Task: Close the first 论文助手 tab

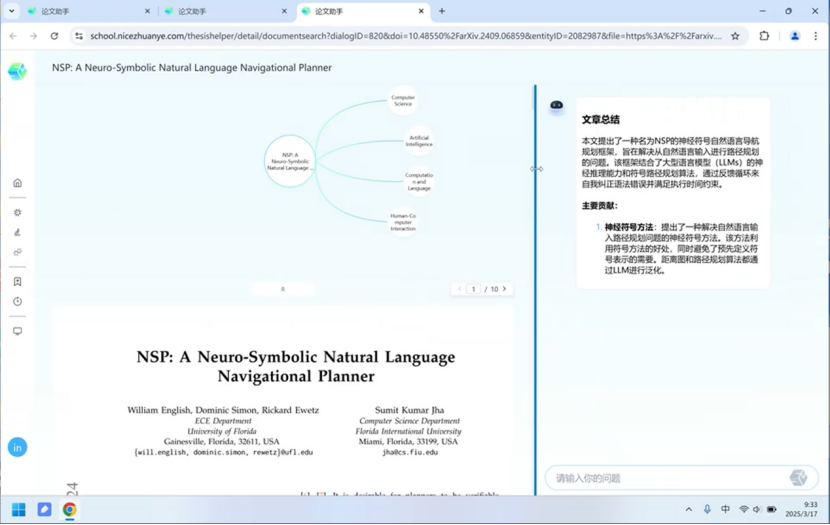Action: click(x=147, y=11)
